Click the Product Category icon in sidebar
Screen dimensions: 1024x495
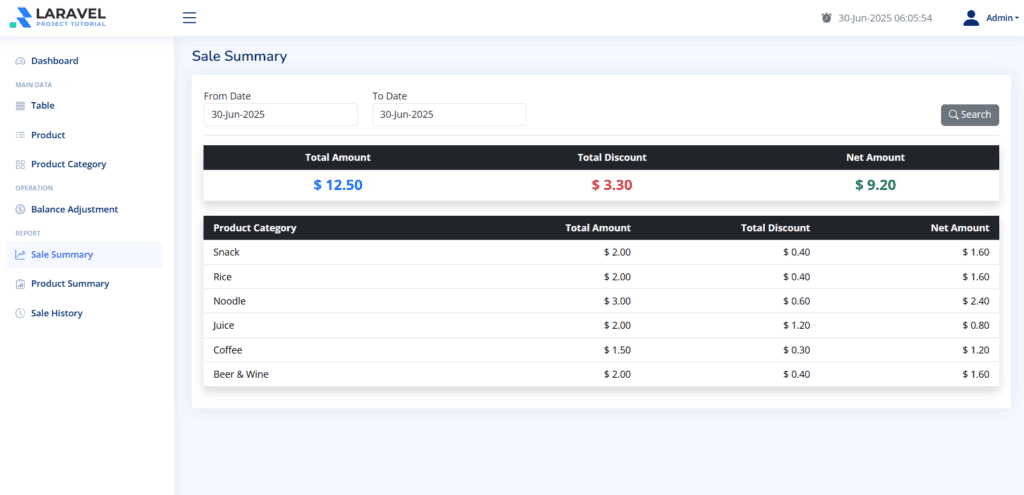coord(20,164)
